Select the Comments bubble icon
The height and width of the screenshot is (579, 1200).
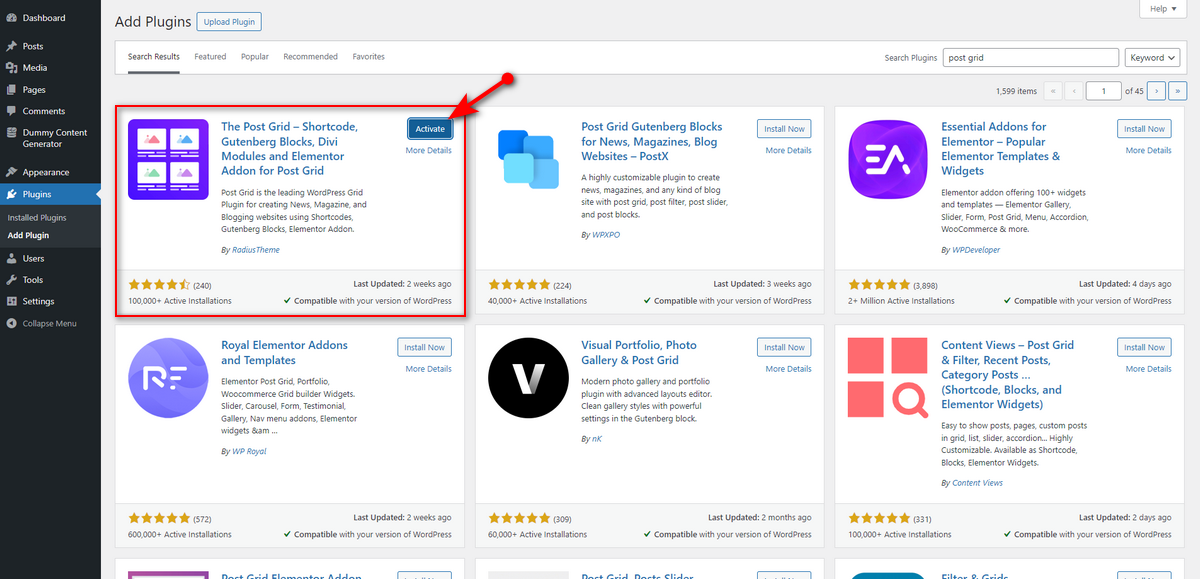(x=11, y=111)
